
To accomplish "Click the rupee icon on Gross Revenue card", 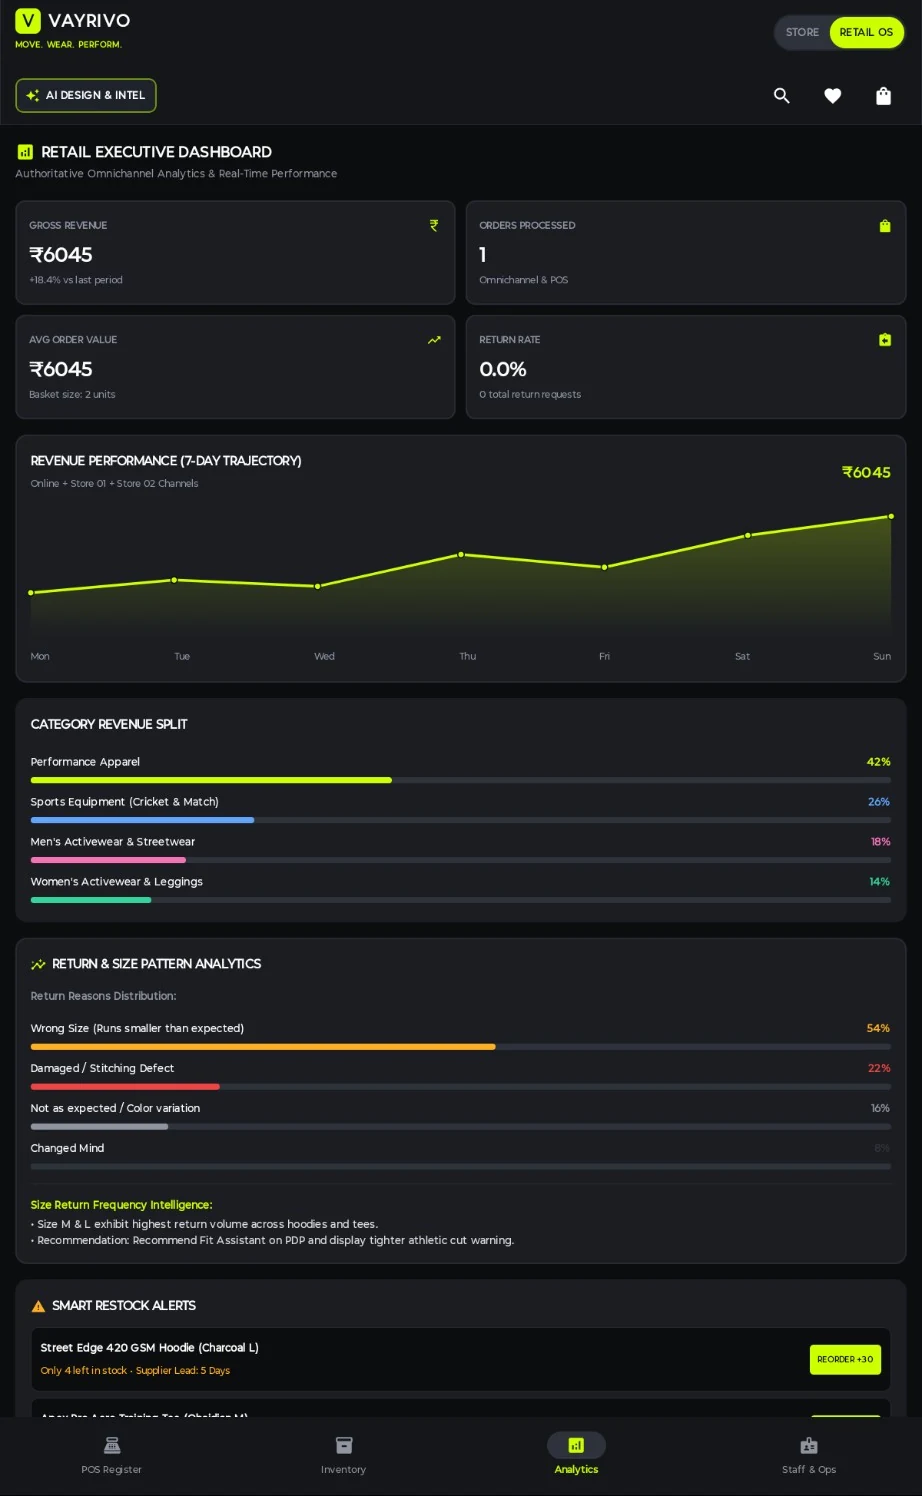I will tap(434, 225).
